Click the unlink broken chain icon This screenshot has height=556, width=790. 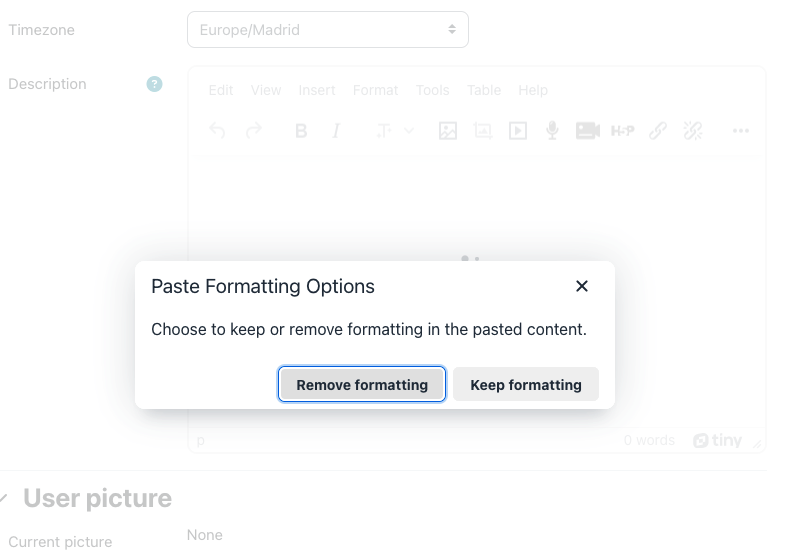coord(693,131)
